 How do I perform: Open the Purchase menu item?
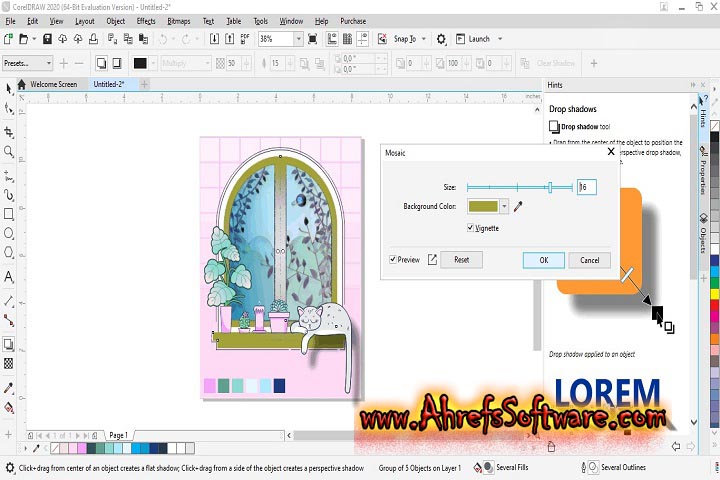[353, 21]
